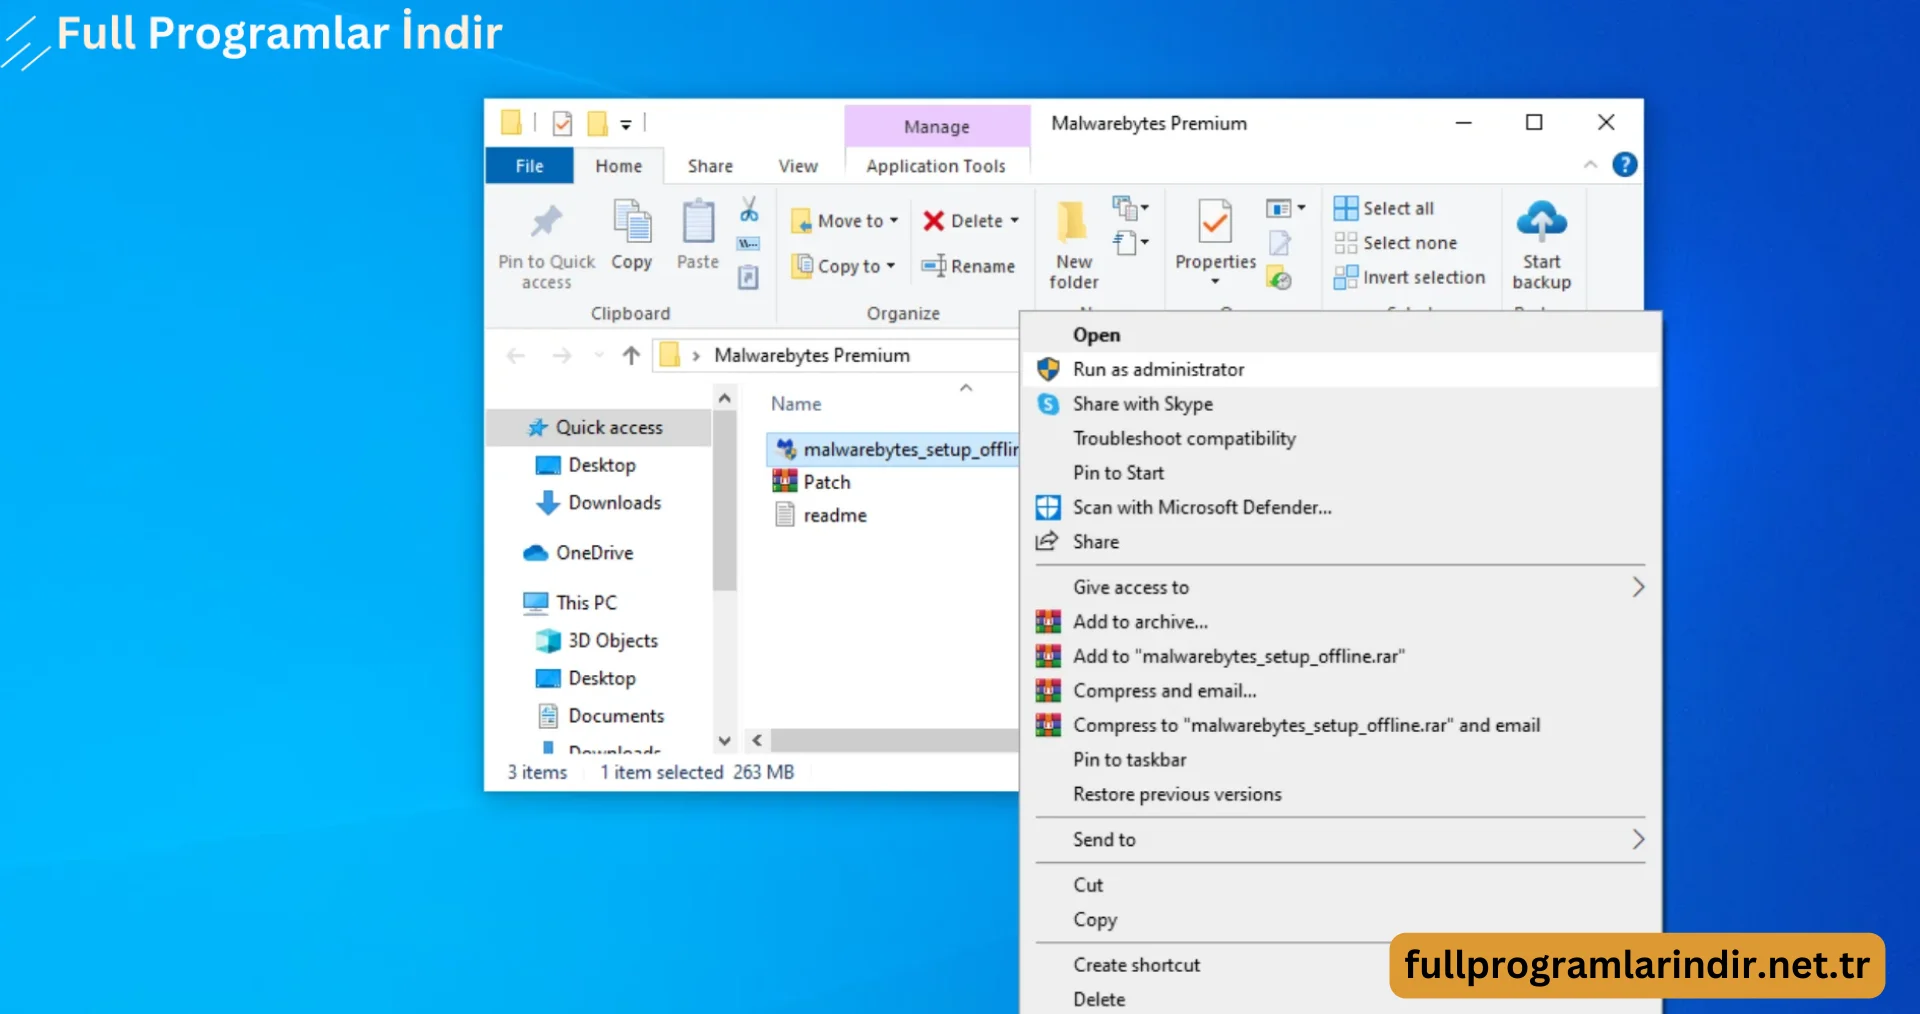
Task: Switch to the Share ribbon tab
Action: tap(710, 166)
